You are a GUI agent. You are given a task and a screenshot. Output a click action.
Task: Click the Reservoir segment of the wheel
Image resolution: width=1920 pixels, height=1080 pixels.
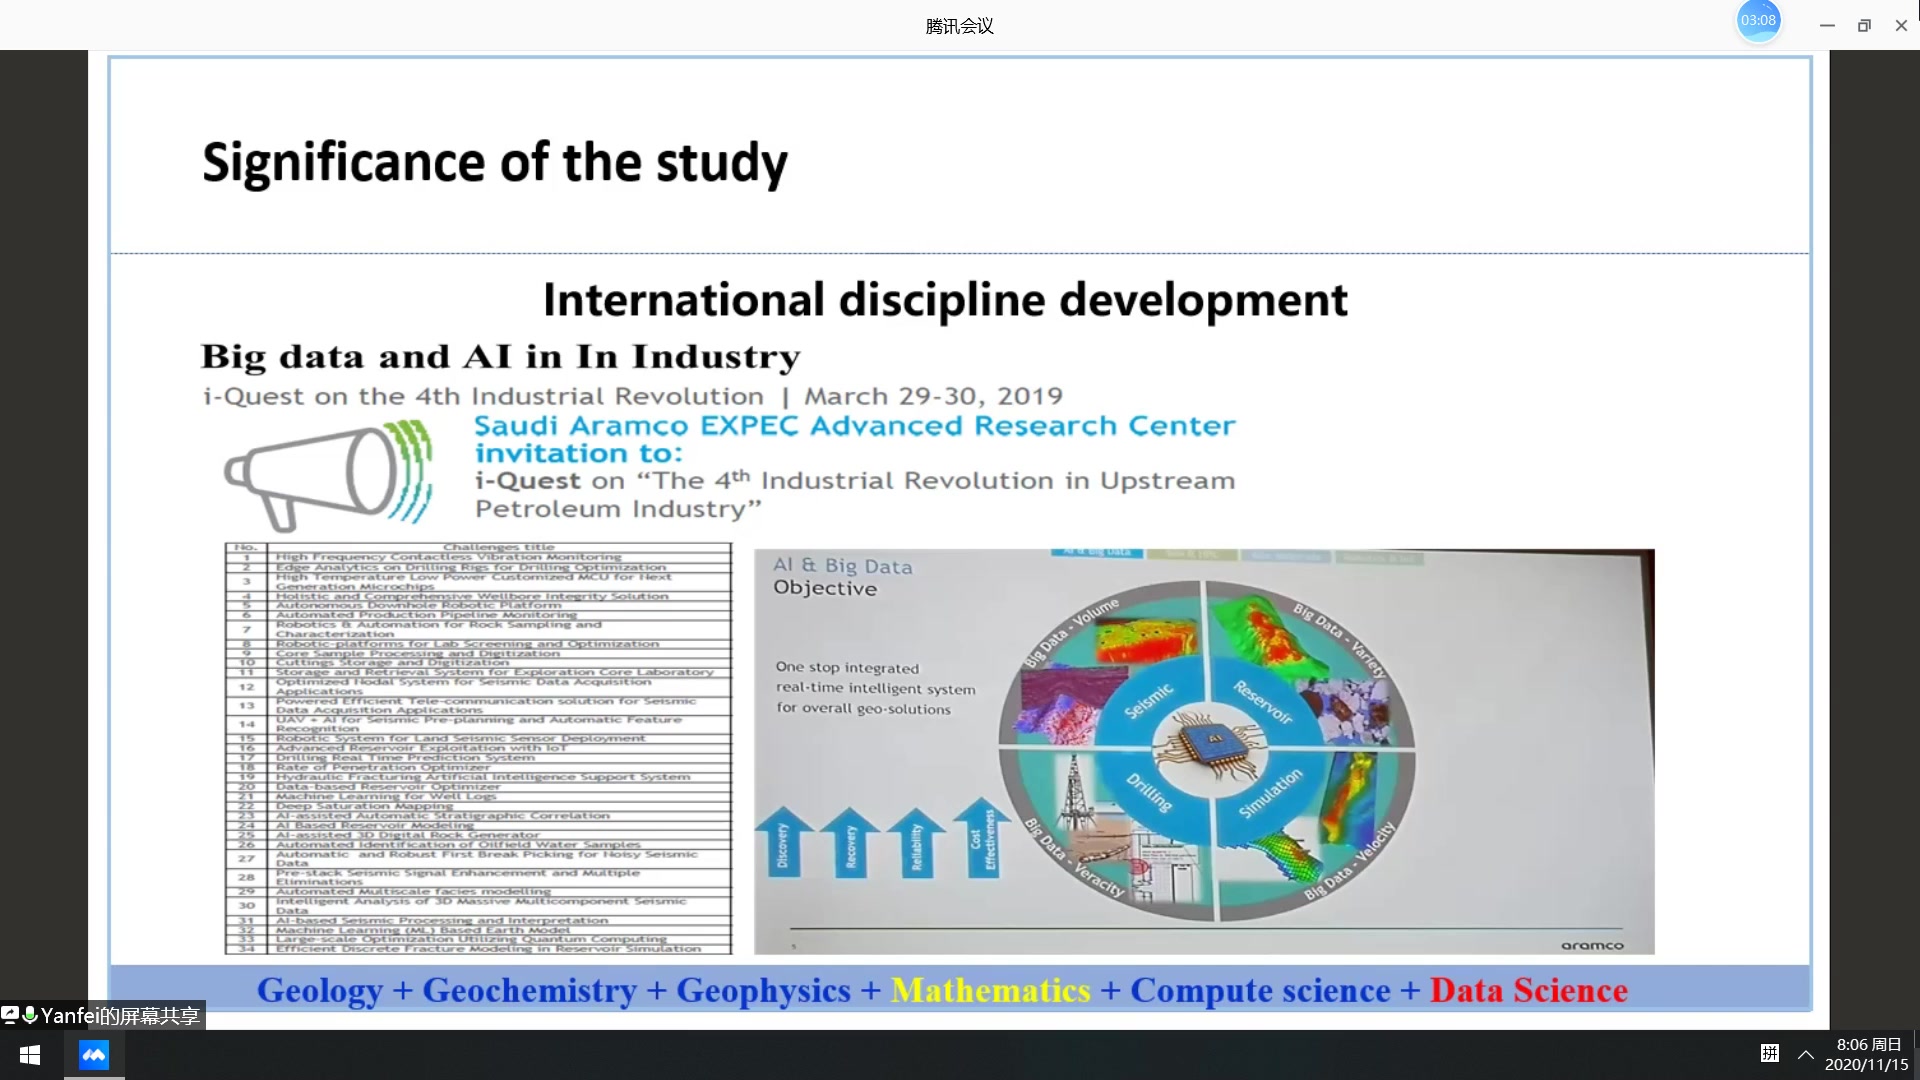click(x=1263, y=701)
